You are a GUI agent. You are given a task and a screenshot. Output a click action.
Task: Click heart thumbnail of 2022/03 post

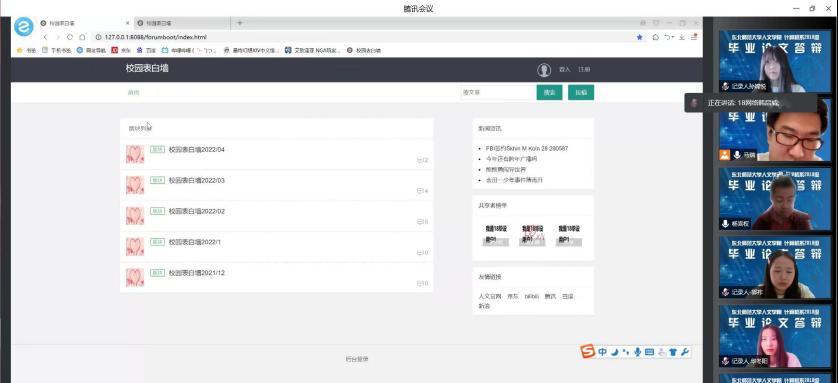pos(135,185)
